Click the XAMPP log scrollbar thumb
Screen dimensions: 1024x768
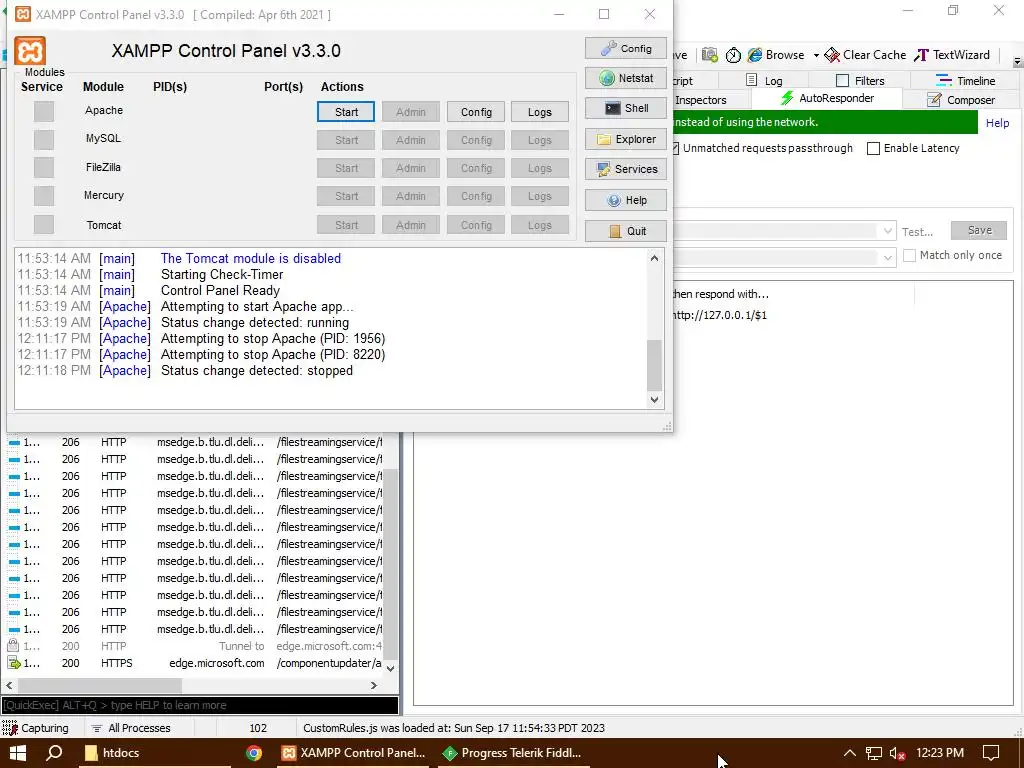click(x=654, y=364)
